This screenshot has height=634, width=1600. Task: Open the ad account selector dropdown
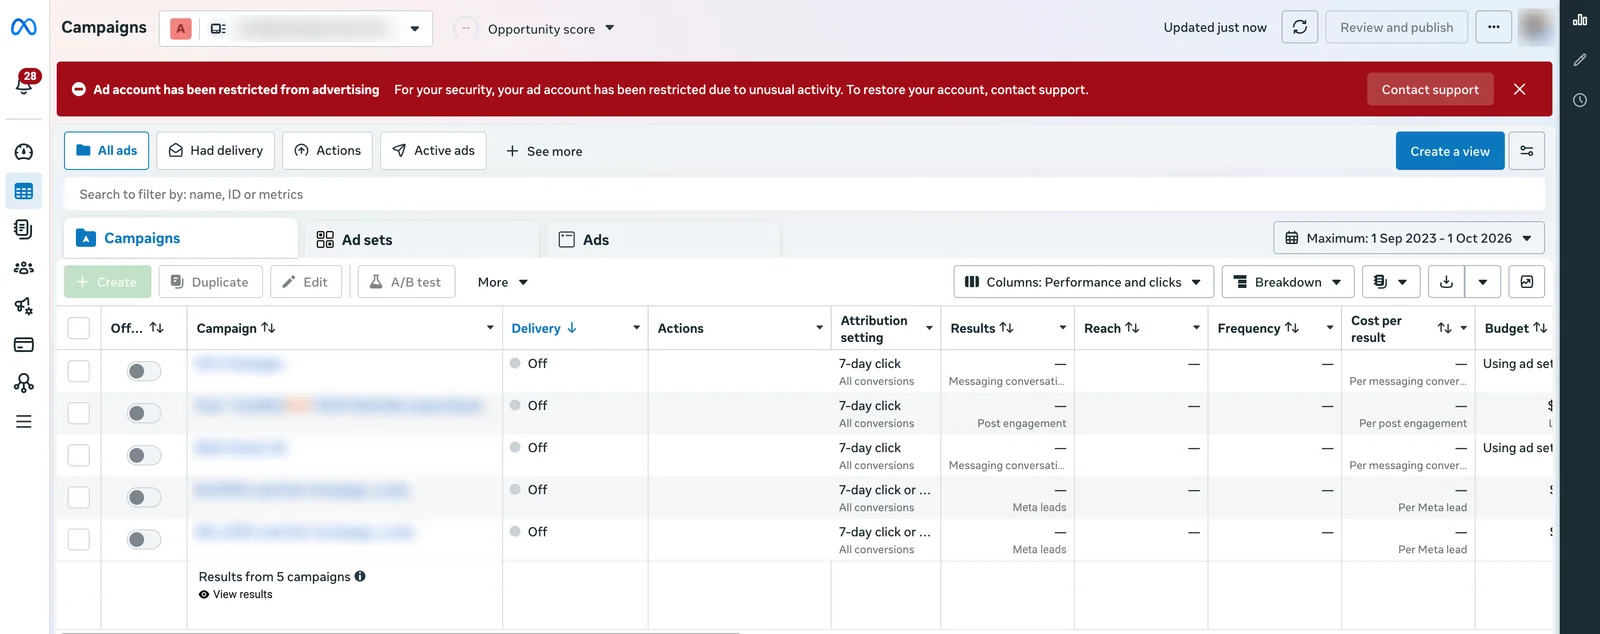[296, 28]
